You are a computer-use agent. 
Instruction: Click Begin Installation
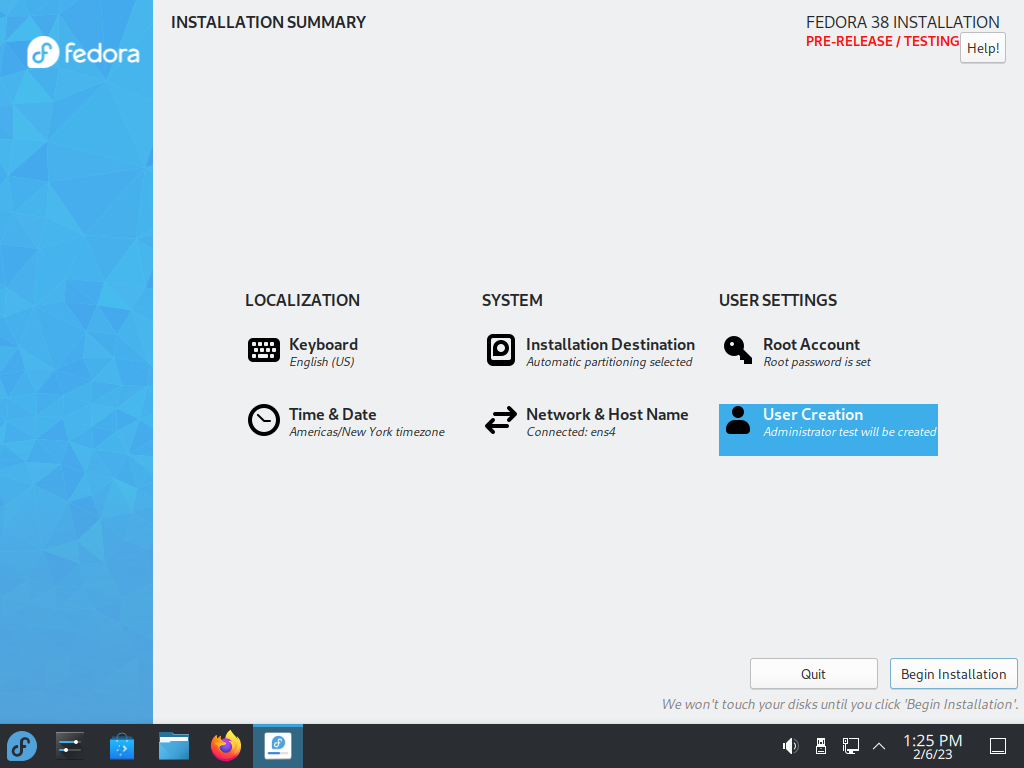click(x=953, y=674)
